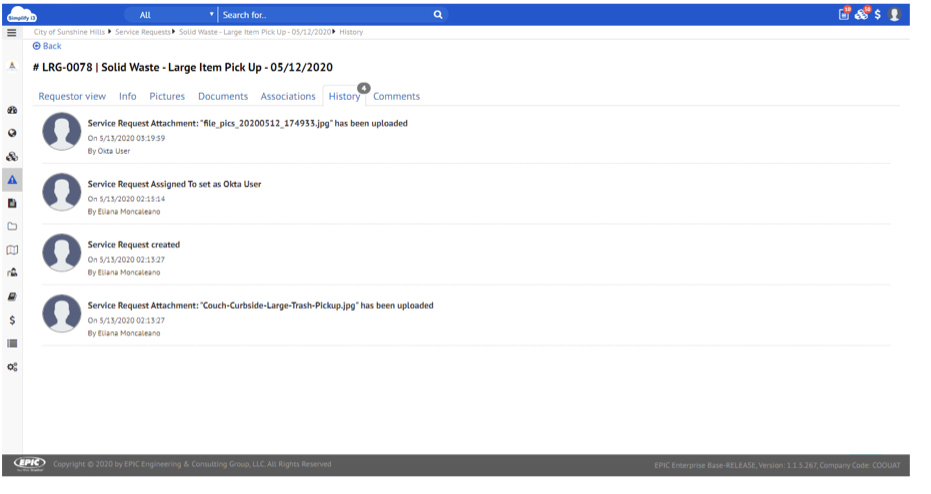Open the settings gears icon in sidebar
The image size is (931, 494).
click(x=12, y=366)
